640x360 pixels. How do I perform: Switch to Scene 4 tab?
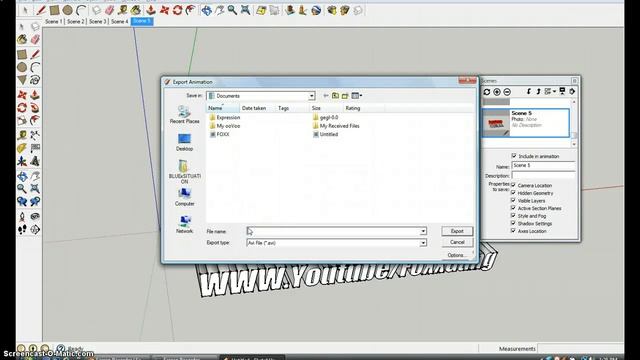[x=120, y=21]
